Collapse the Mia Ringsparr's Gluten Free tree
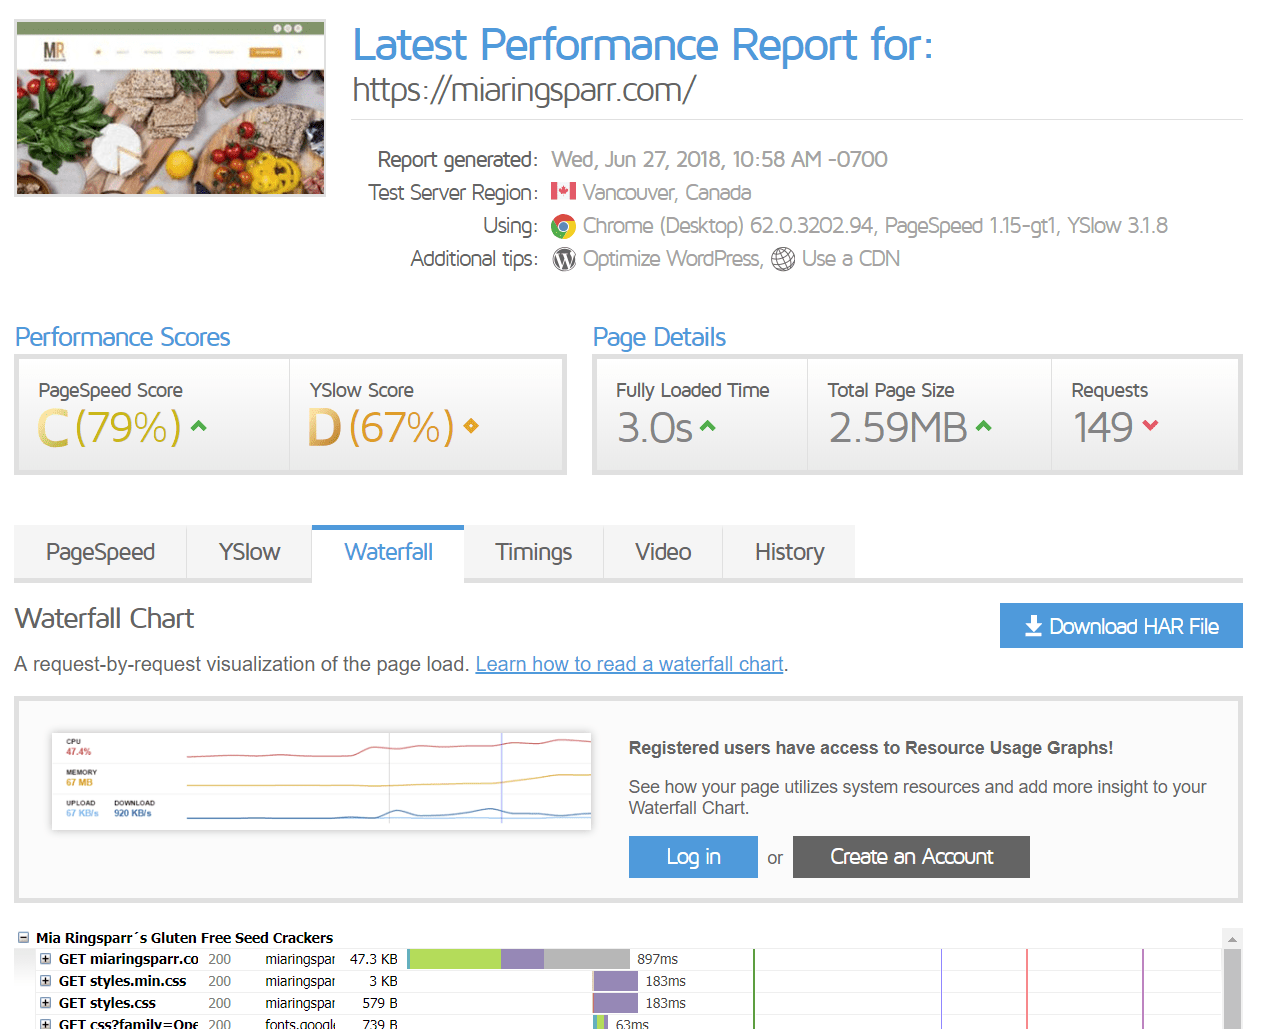This screenshot has width=1261, height=1029. [23, 938]
